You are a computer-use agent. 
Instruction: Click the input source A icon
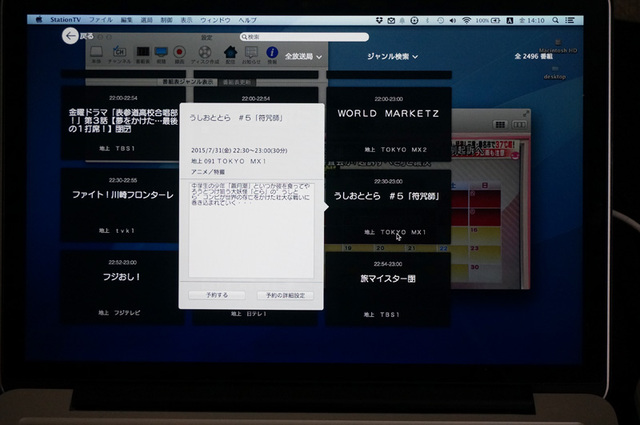pos(510,20)
